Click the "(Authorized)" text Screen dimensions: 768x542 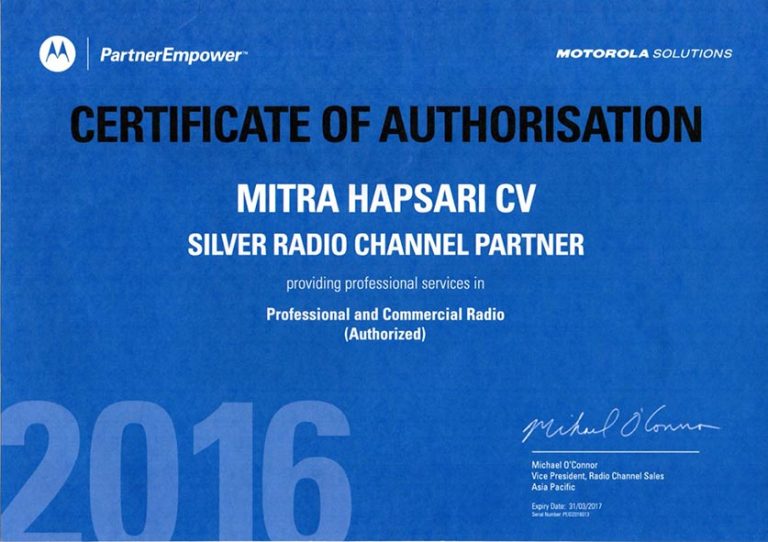coord(385,334)
